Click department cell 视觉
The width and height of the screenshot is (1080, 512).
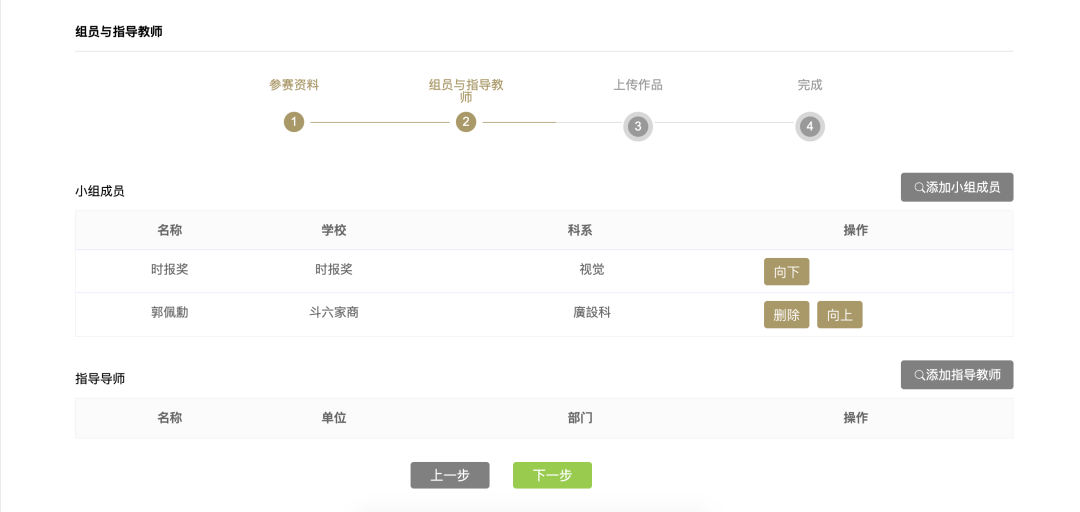(592, 270)
